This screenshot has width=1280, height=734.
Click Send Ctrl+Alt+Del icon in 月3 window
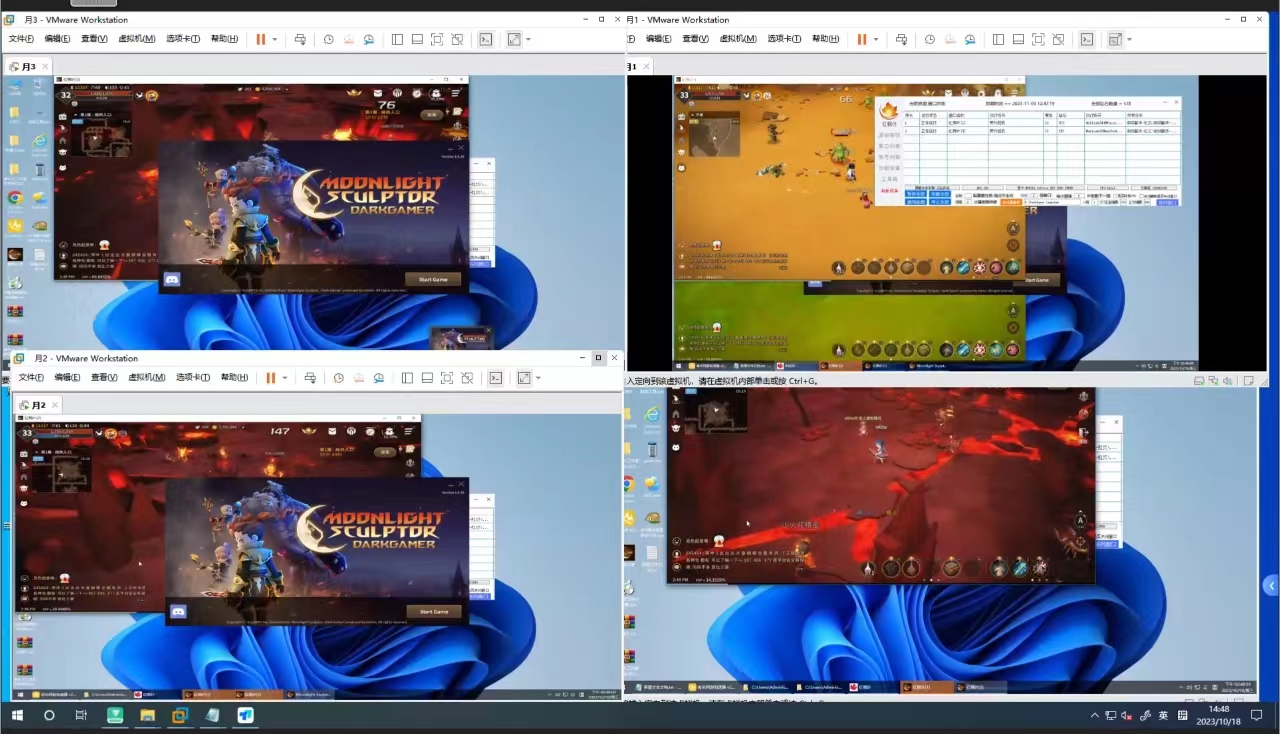point(300,39)
